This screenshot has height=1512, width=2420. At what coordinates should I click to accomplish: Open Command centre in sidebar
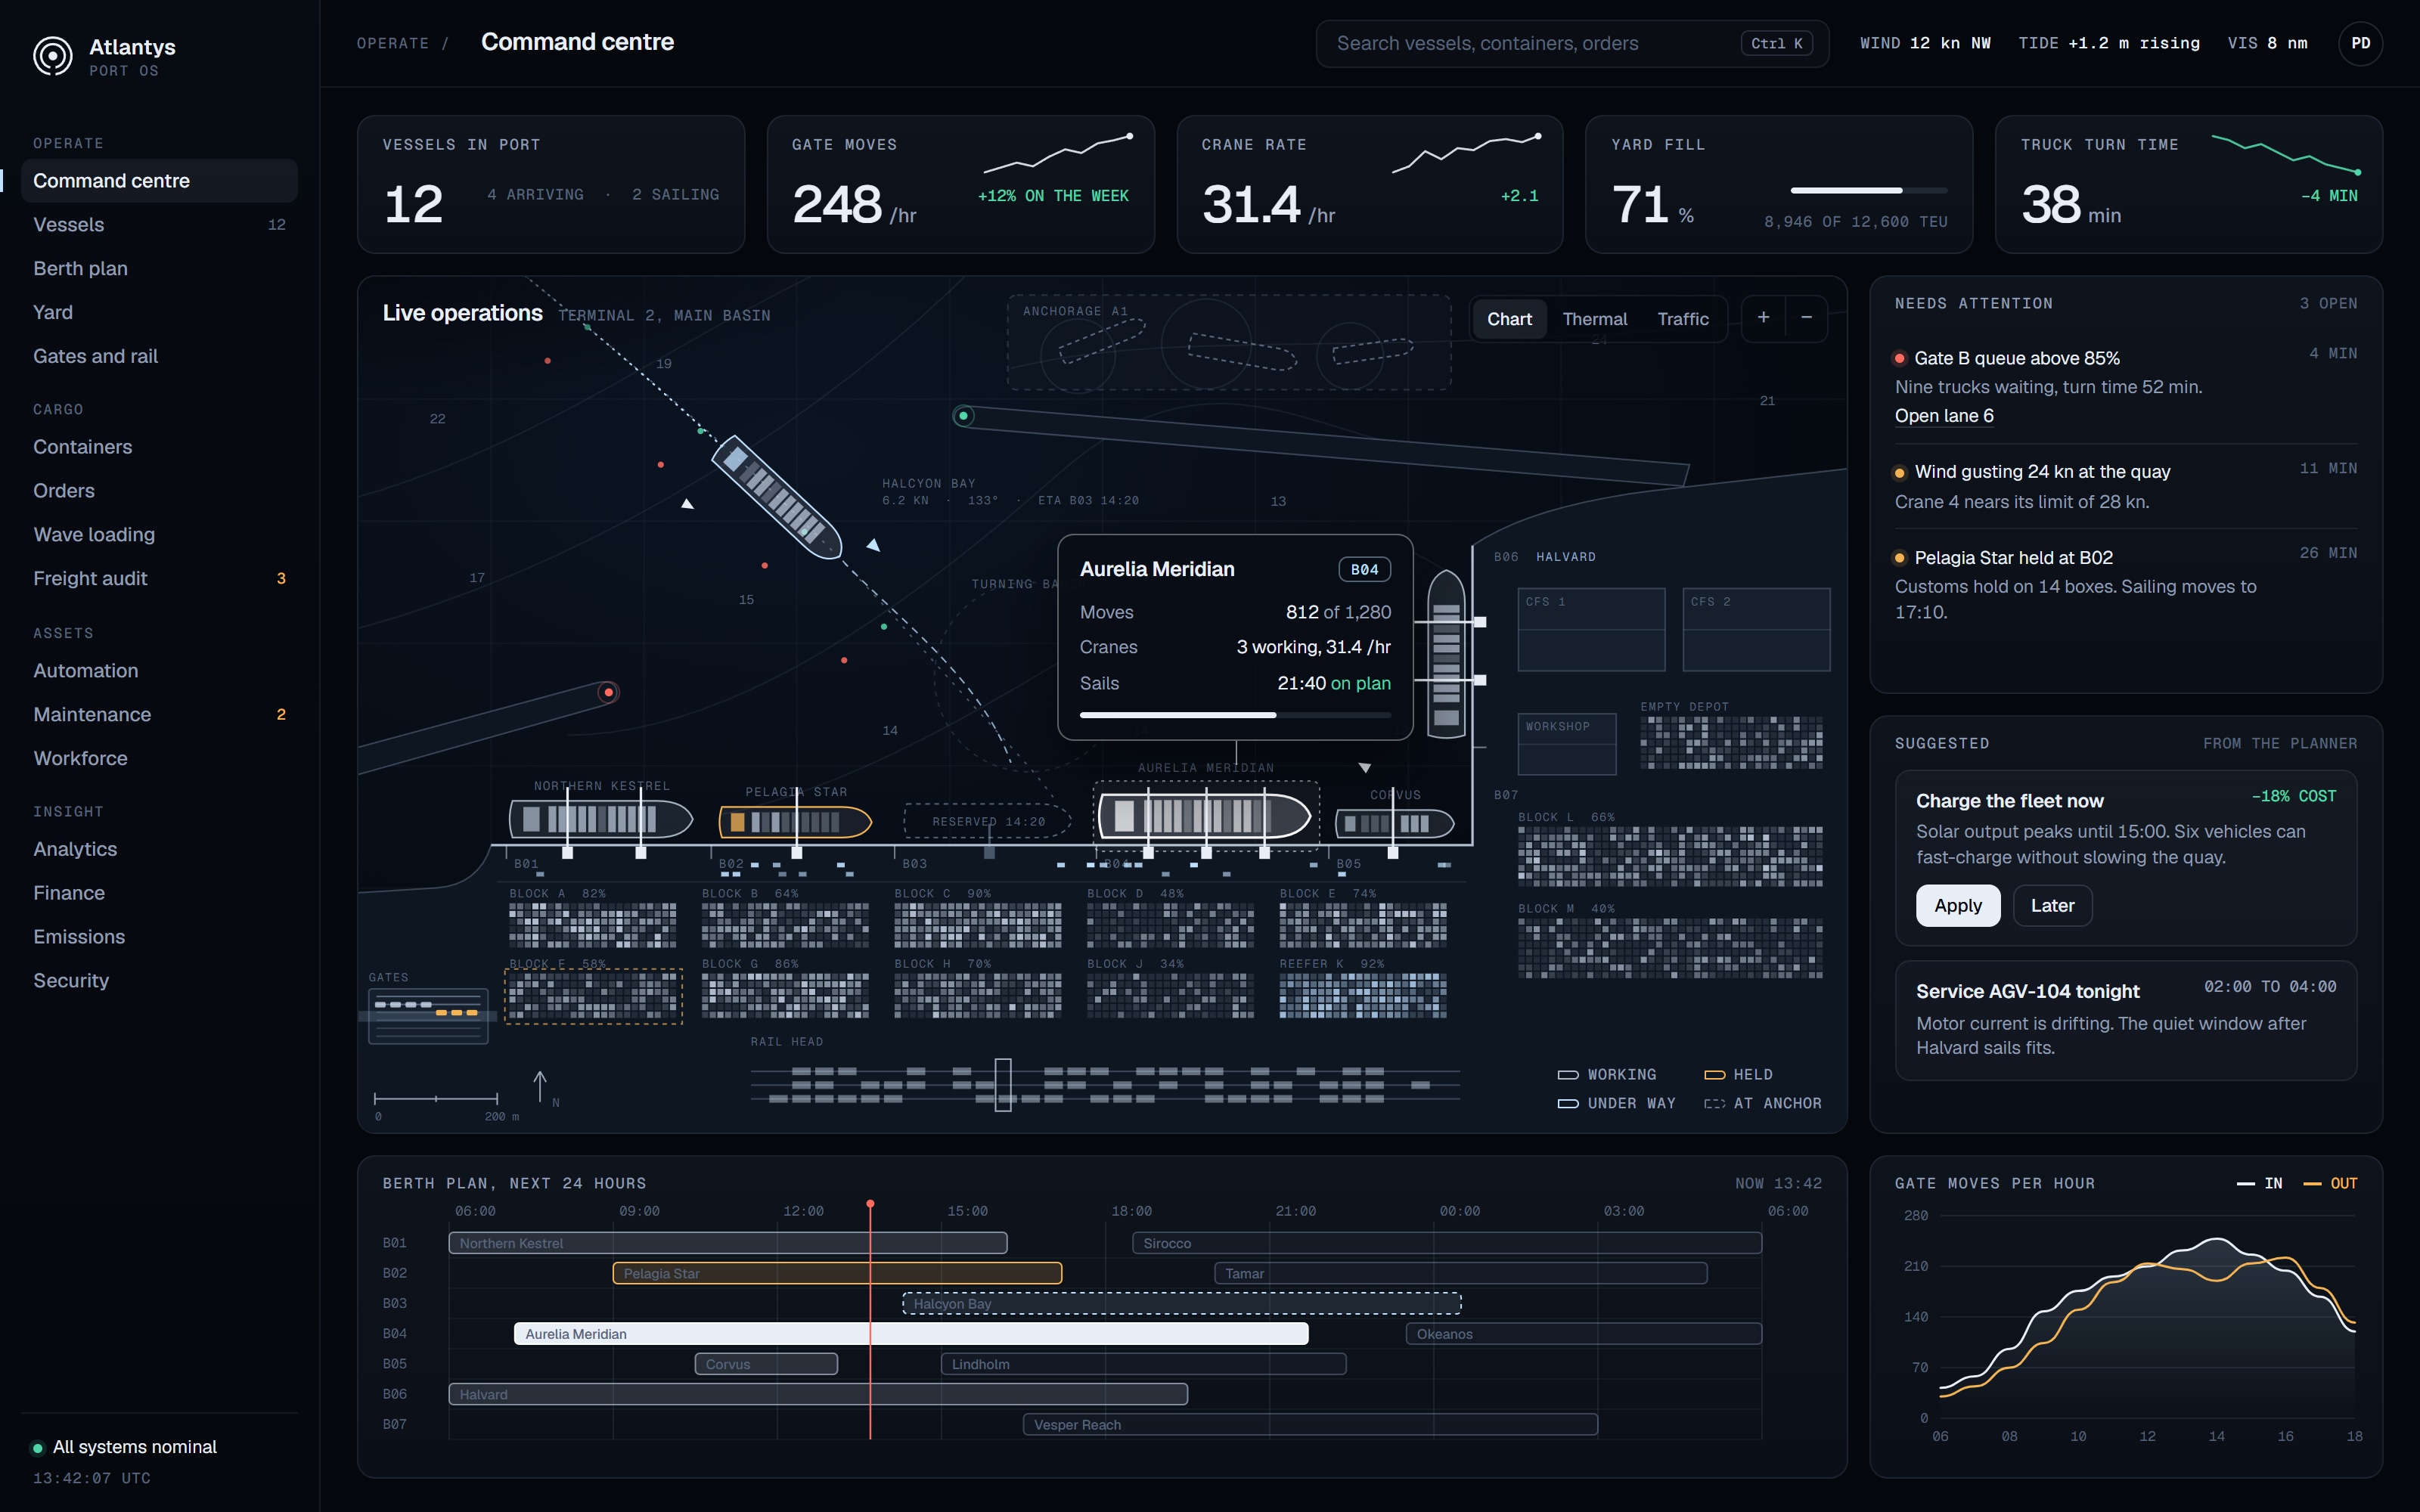tap(159, 181)
